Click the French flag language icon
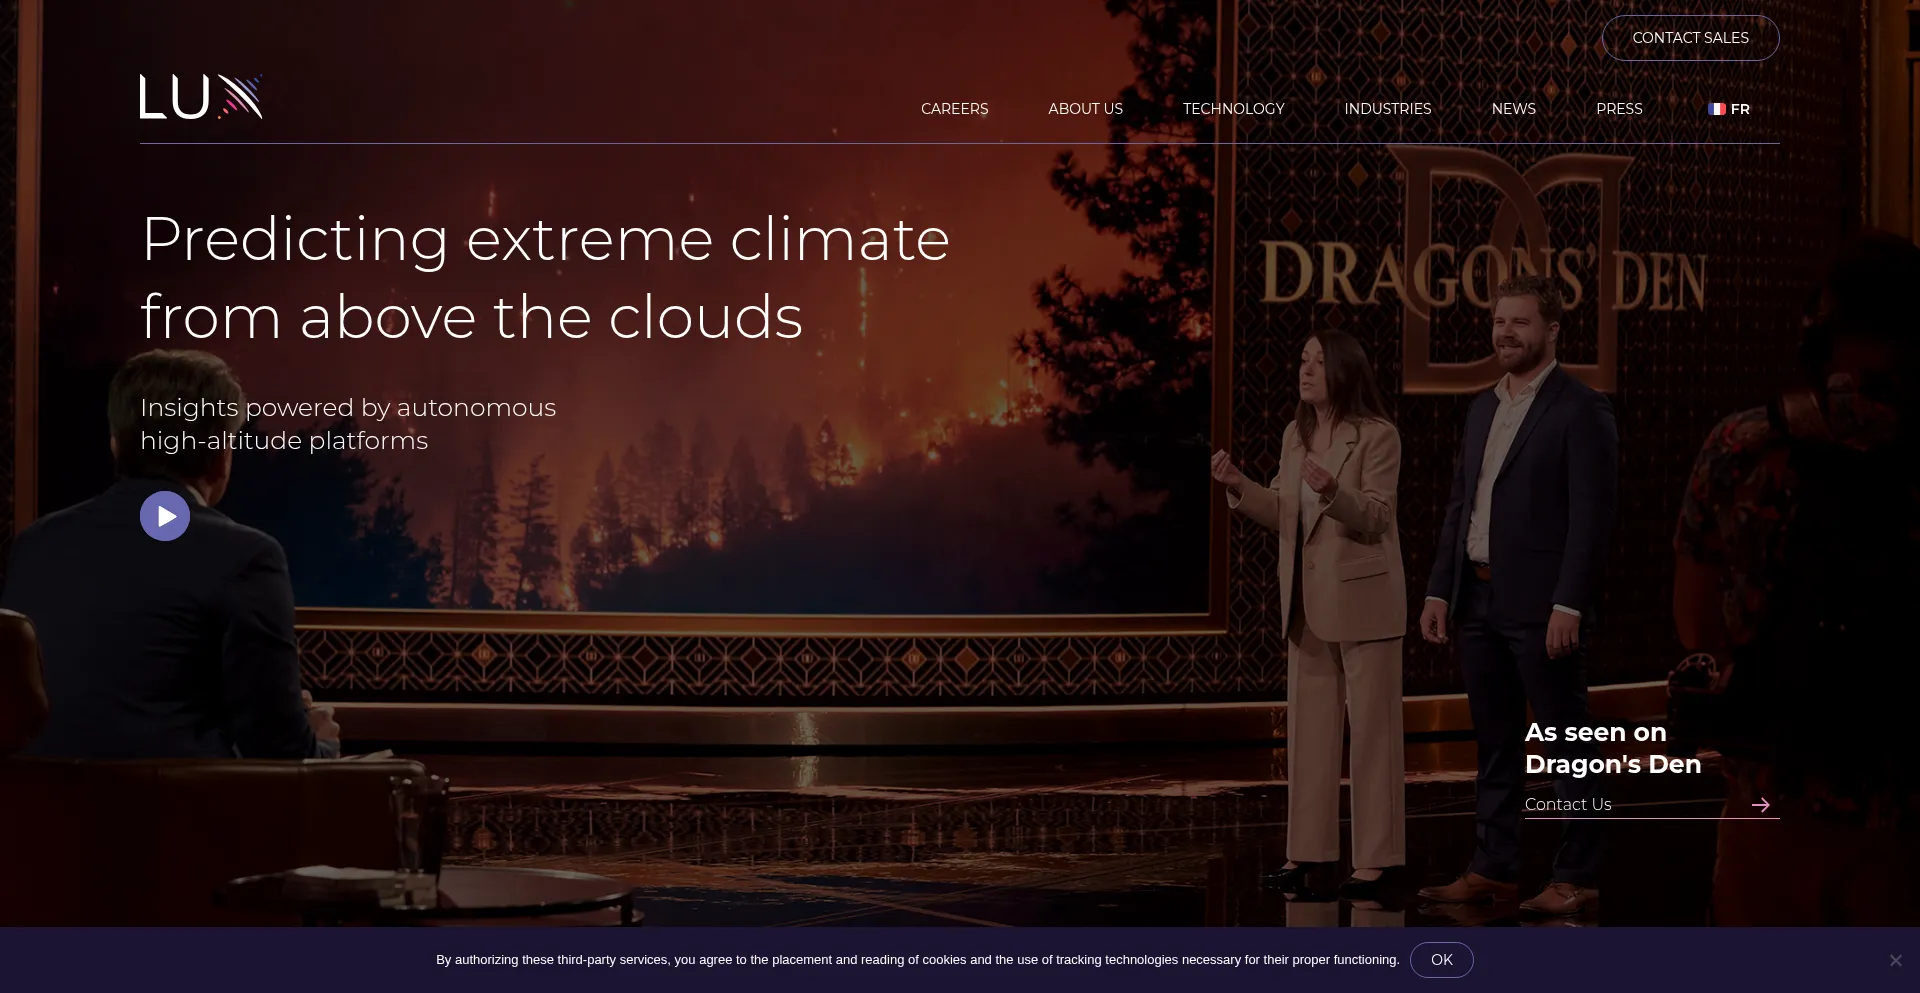The height and width of the screenshot is (993, 1920). (x=1717, y=109)
